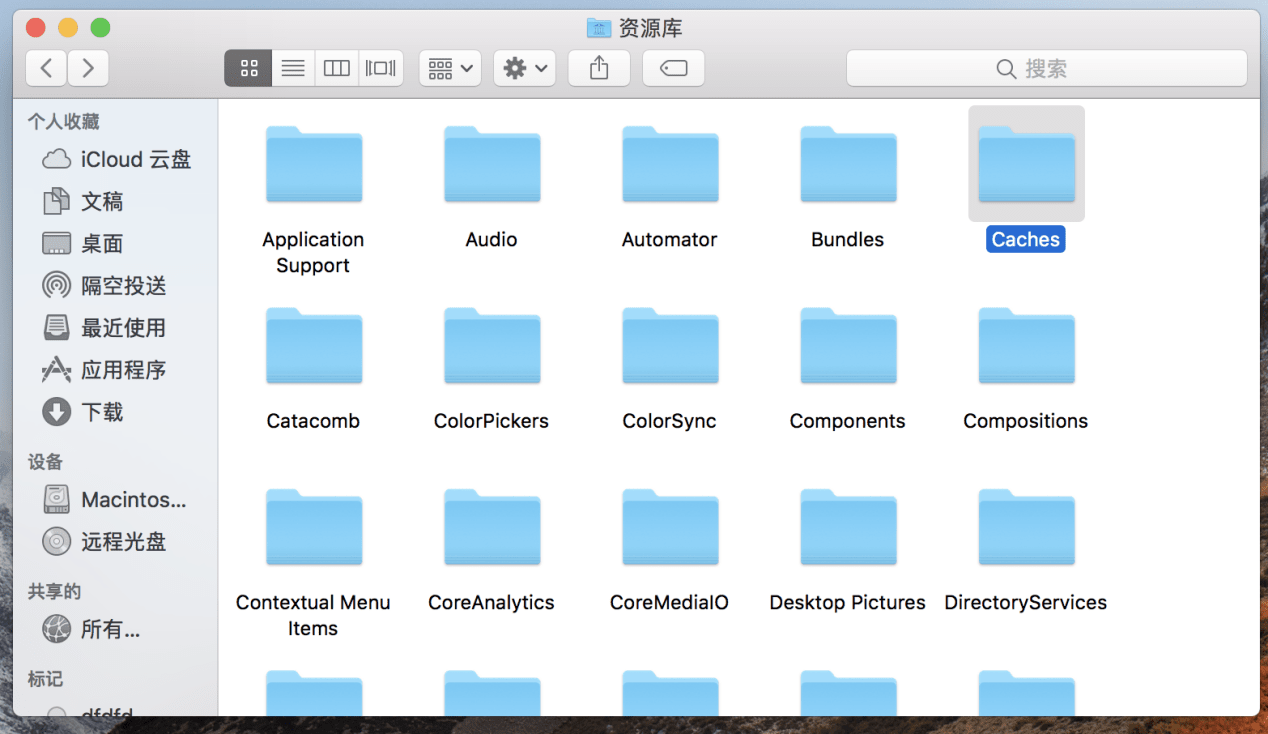Switch to Cover Flow view
The image size is (1268, 734).
381,68
